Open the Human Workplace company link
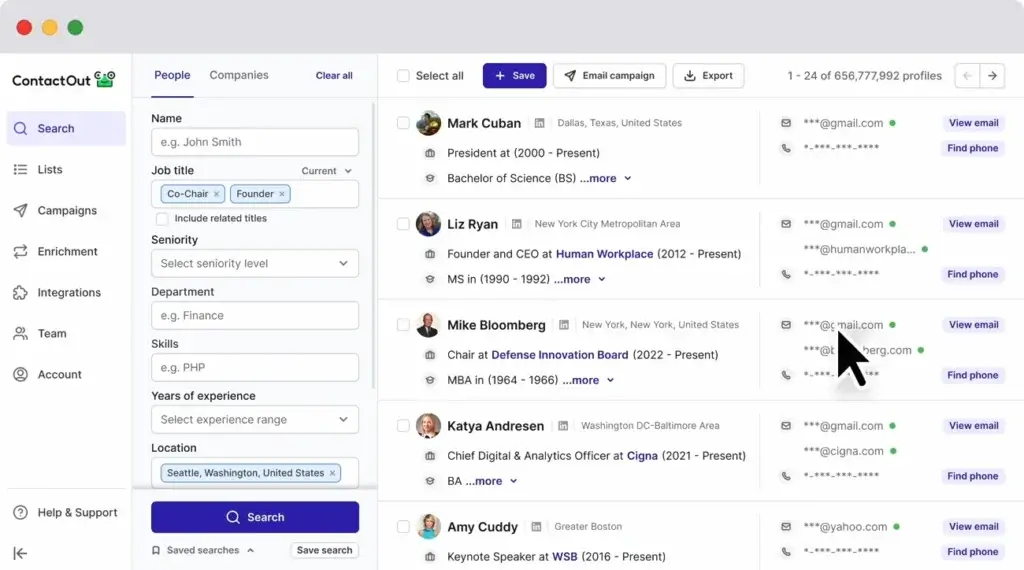Image resolution: width=1024 pixels, height=570 pixels. click(604, 254)
